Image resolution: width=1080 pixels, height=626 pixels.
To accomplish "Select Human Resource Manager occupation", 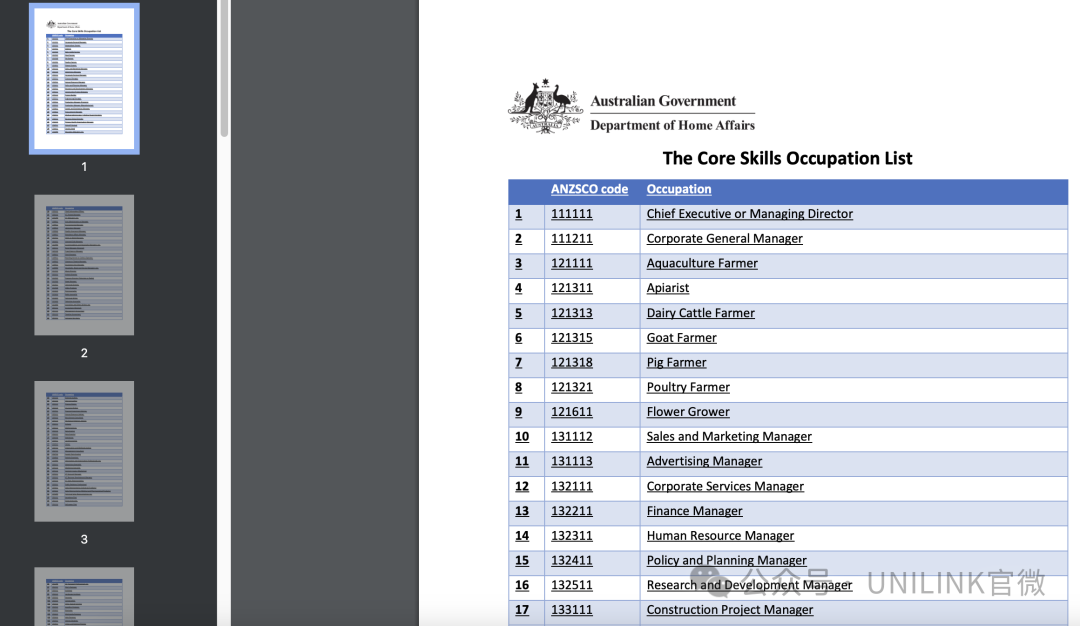I will (720, 536).
